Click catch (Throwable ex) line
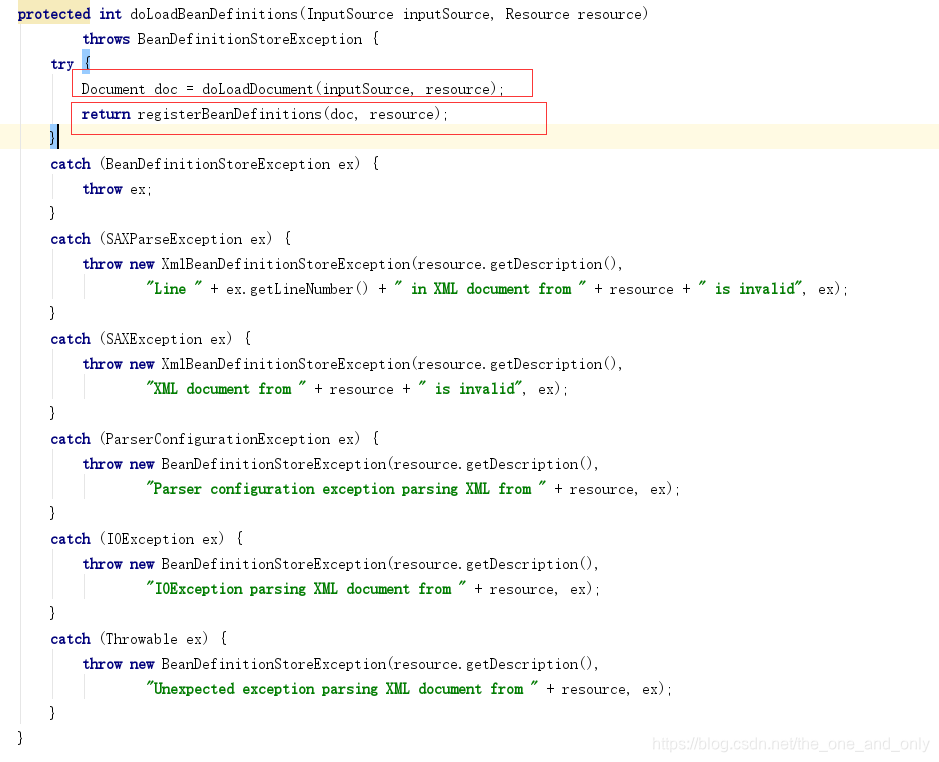Screen dimensions: 939x762 [139, 639]
